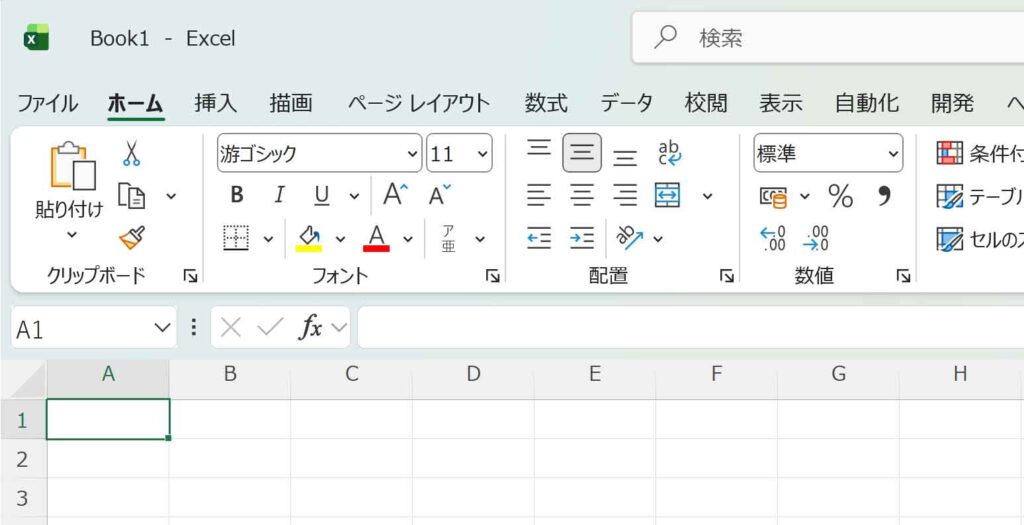Open the ファイル menu tab
Viewport: 1024px width, 525px height.
point(47,103)
